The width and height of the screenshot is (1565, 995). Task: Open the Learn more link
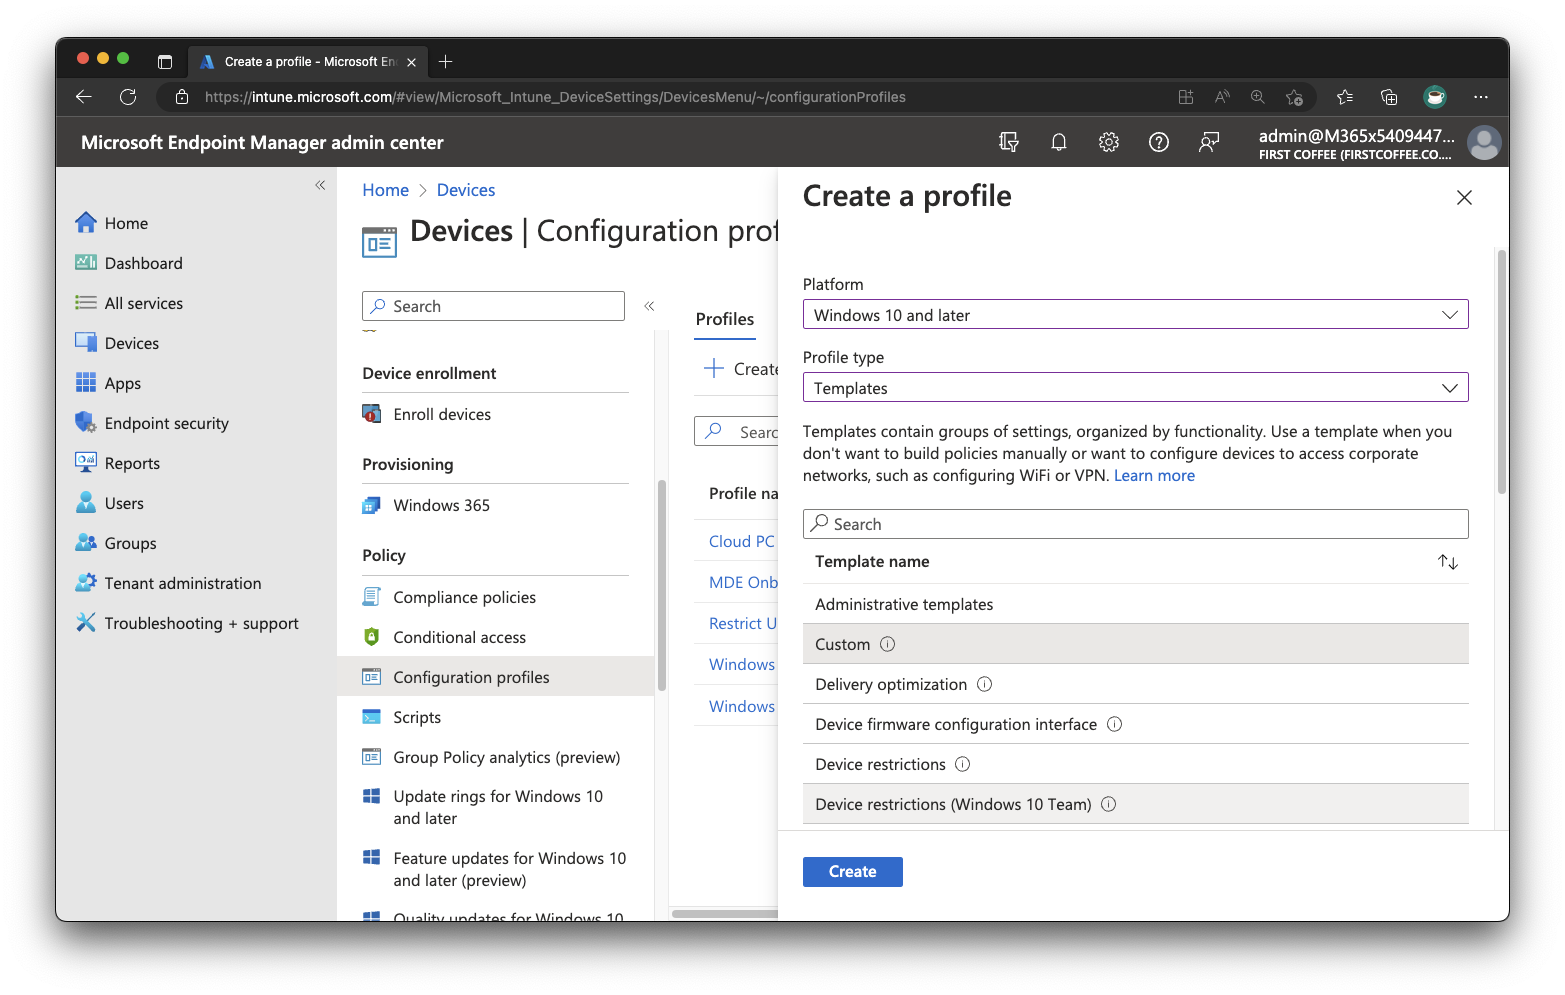1154,475
